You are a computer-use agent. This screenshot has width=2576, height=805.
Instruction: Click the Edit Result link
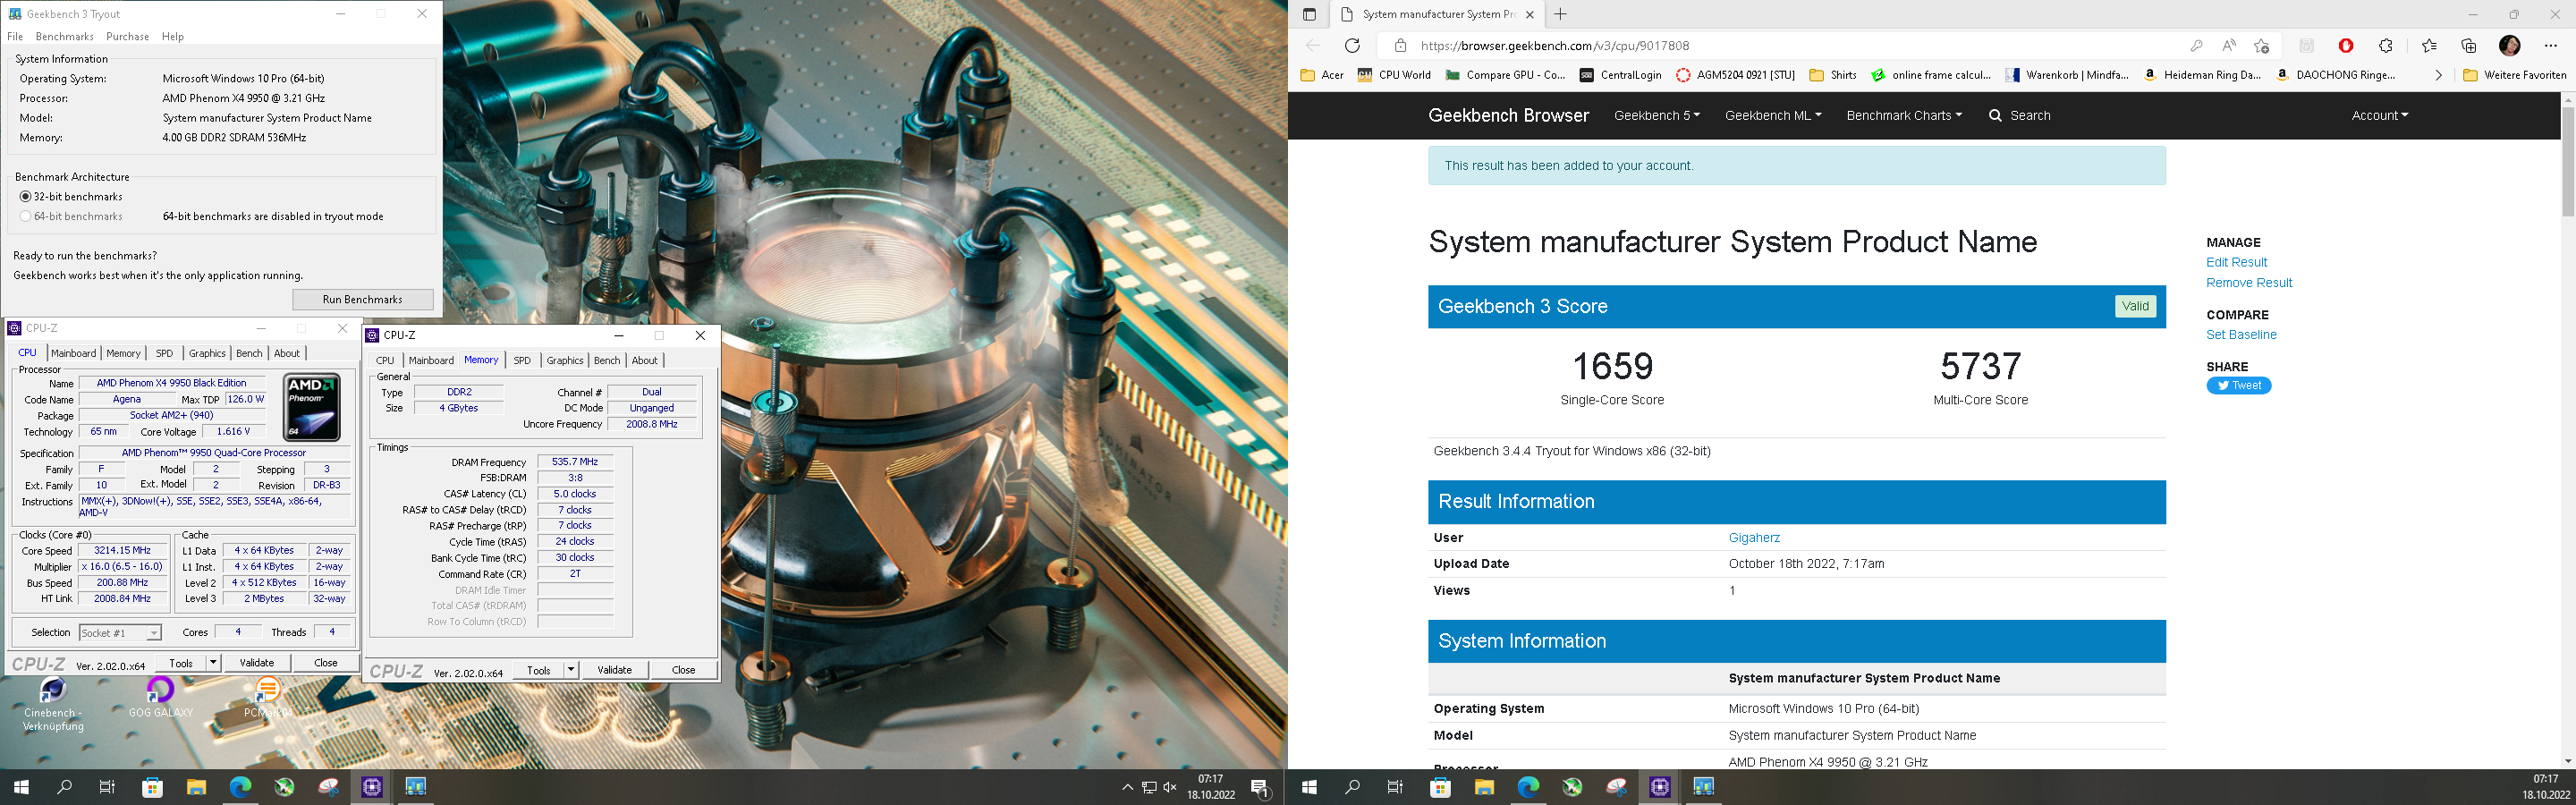point(2236,263)
